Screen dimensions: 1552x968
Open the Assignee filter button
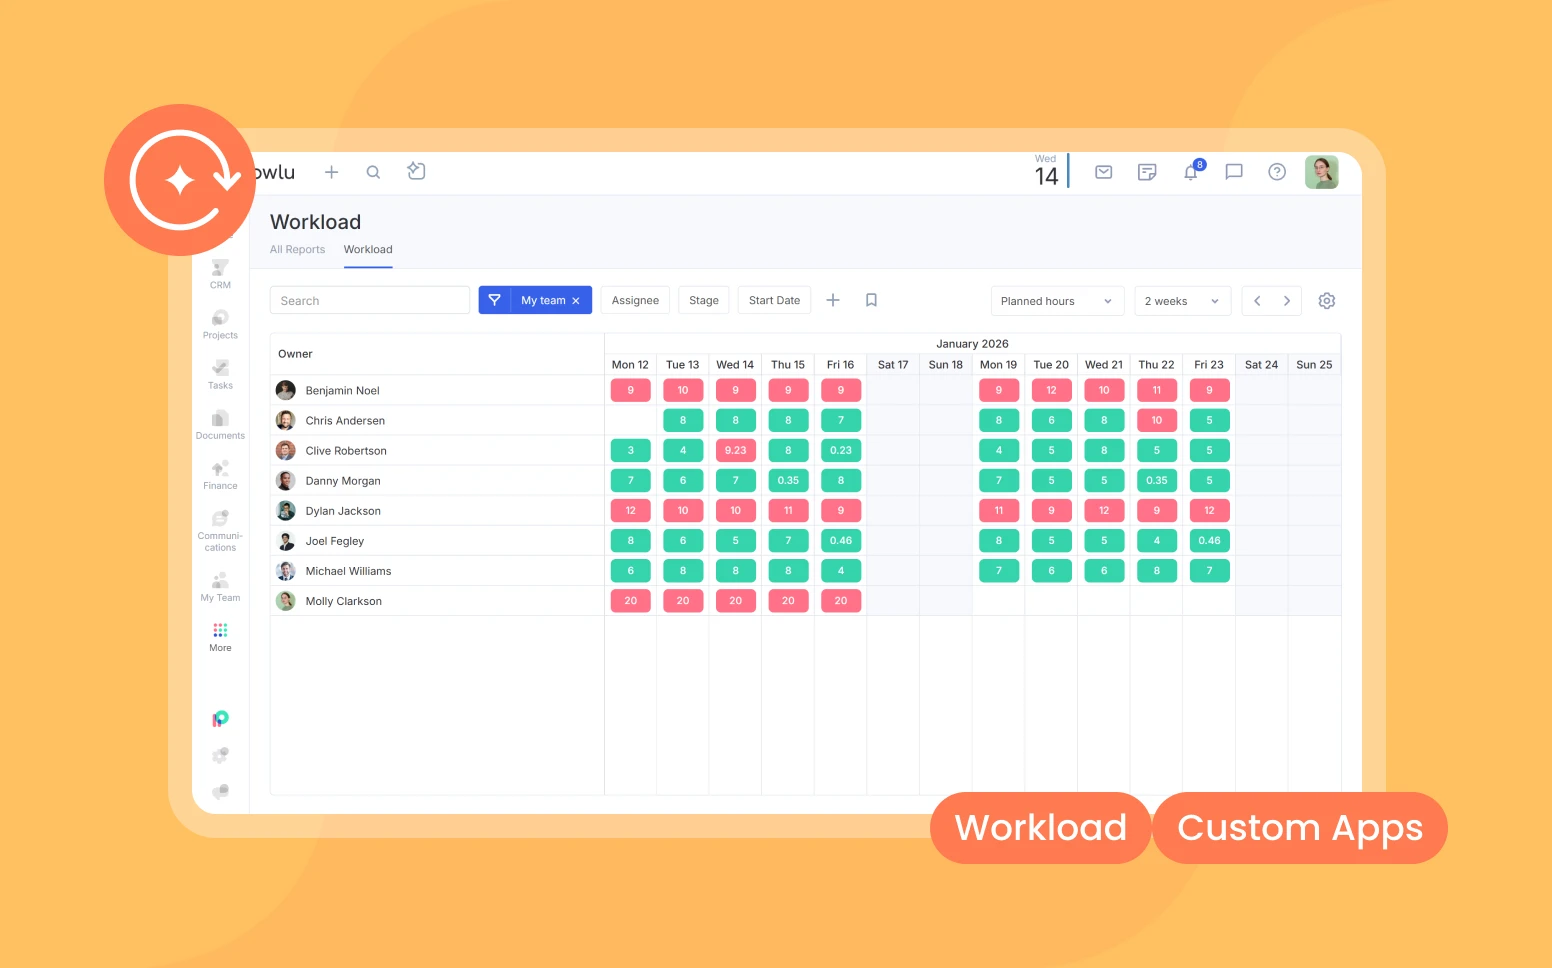pos(635,300)
